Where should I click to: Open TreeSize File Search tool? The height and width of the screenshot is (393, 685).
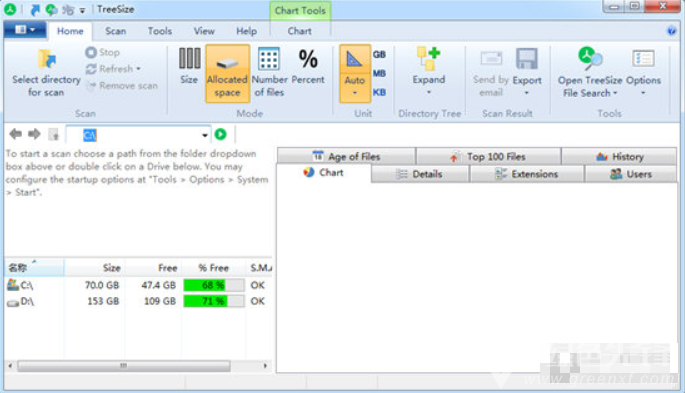click(x=590, y=73)
